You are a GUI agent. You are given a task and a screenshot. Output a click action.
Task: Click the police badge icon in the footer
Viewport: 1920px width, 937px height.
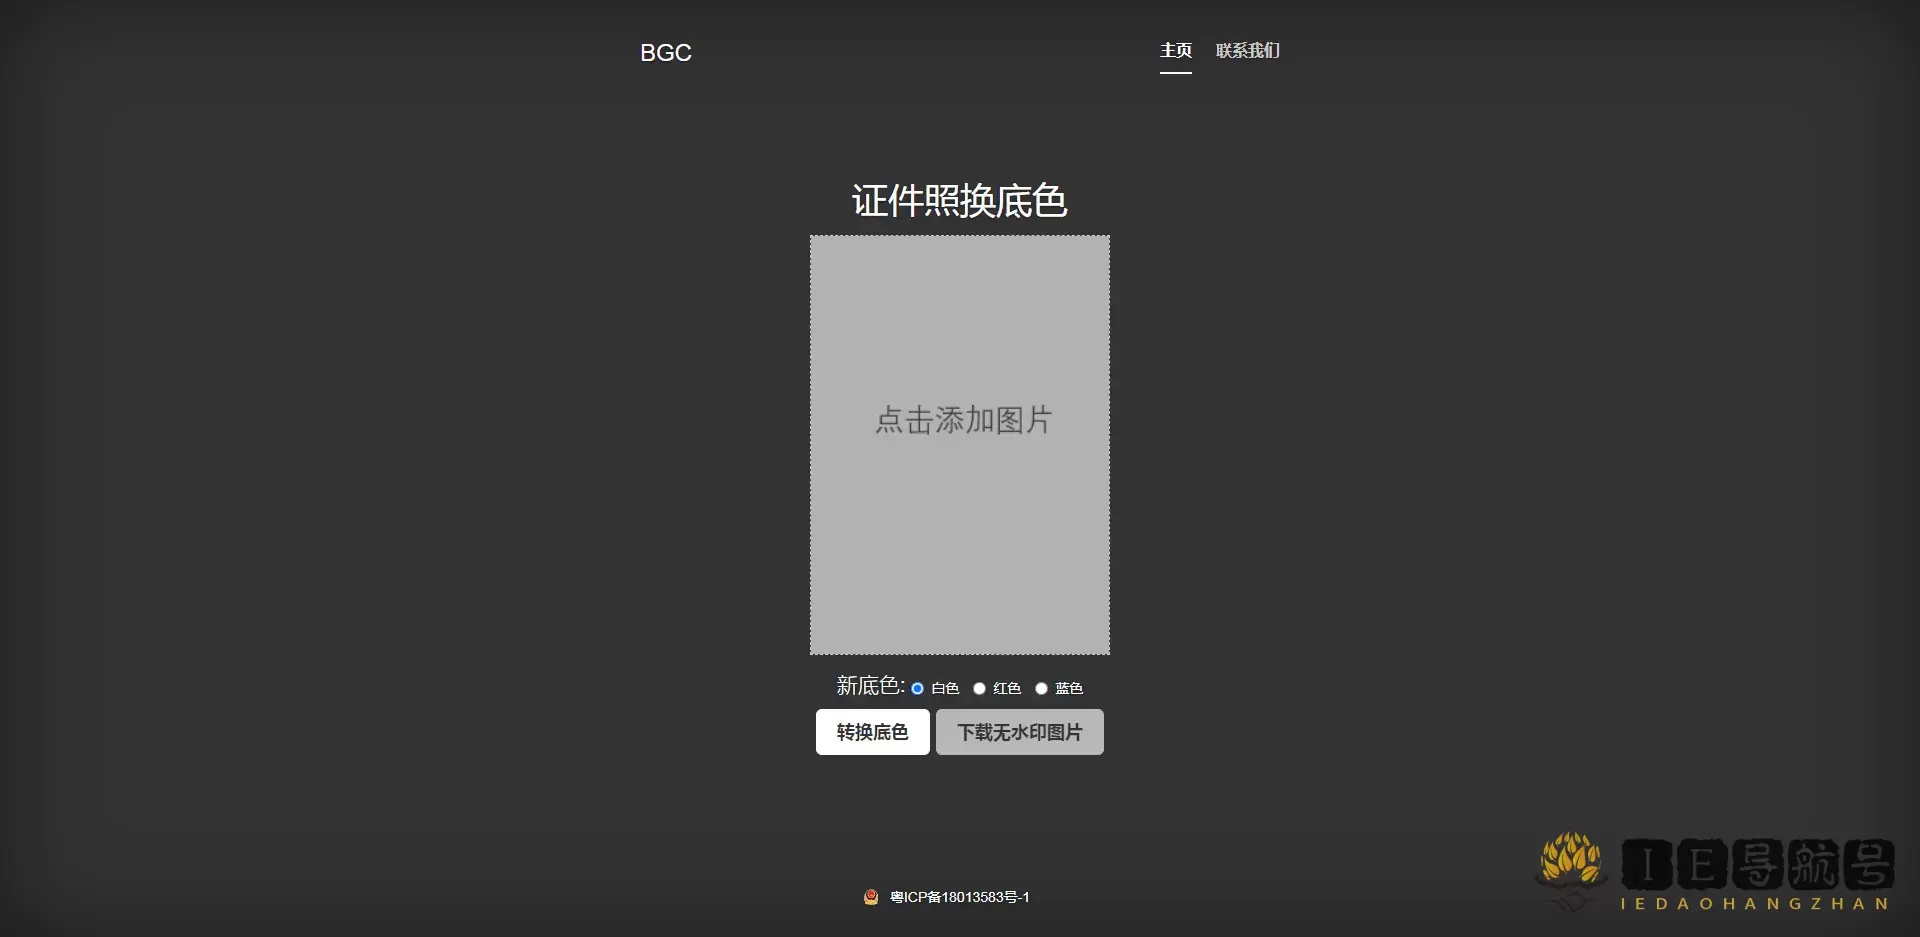(871, 897)
